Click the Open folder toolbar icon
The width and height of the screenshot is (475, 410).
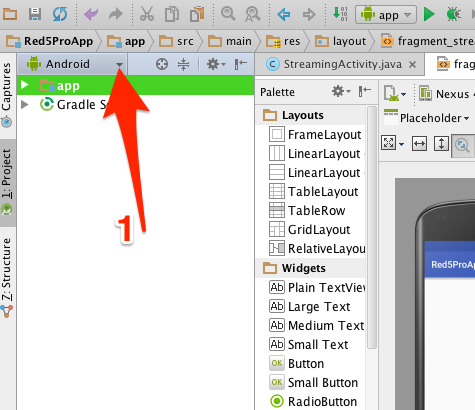coord(10,14)
